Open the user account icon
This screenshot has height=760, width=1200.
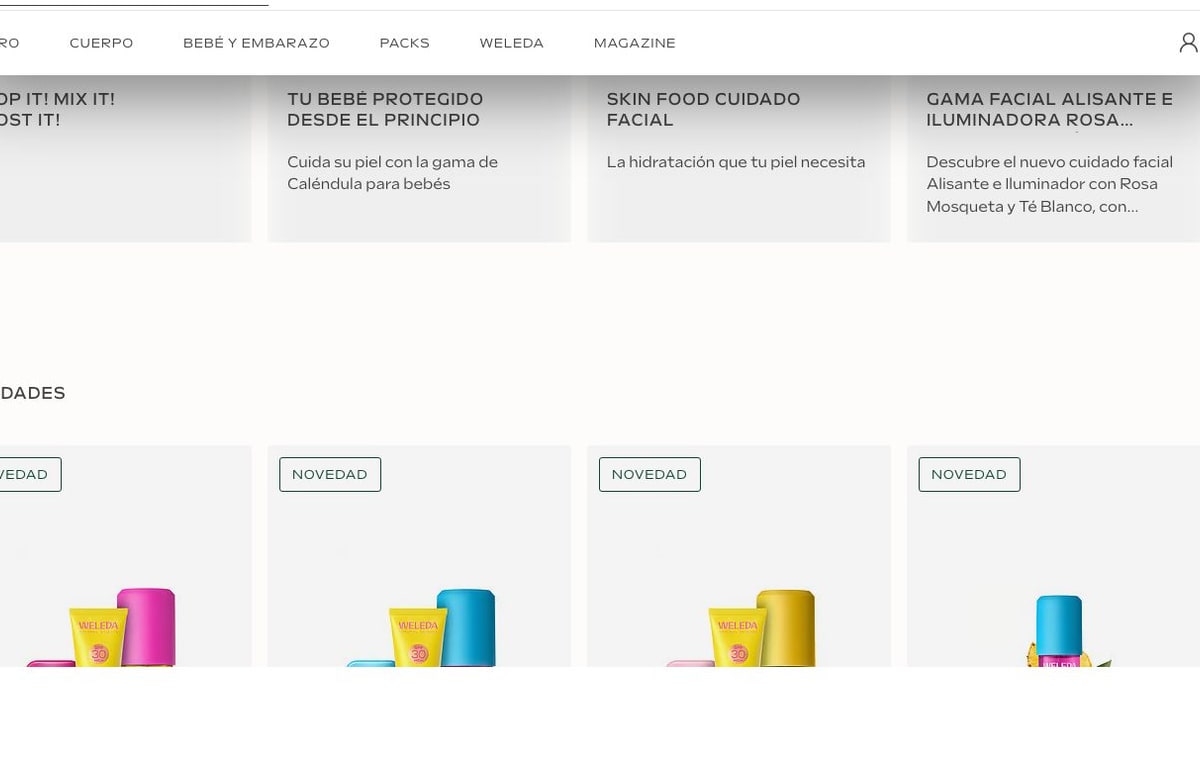tap(1188, 42)
